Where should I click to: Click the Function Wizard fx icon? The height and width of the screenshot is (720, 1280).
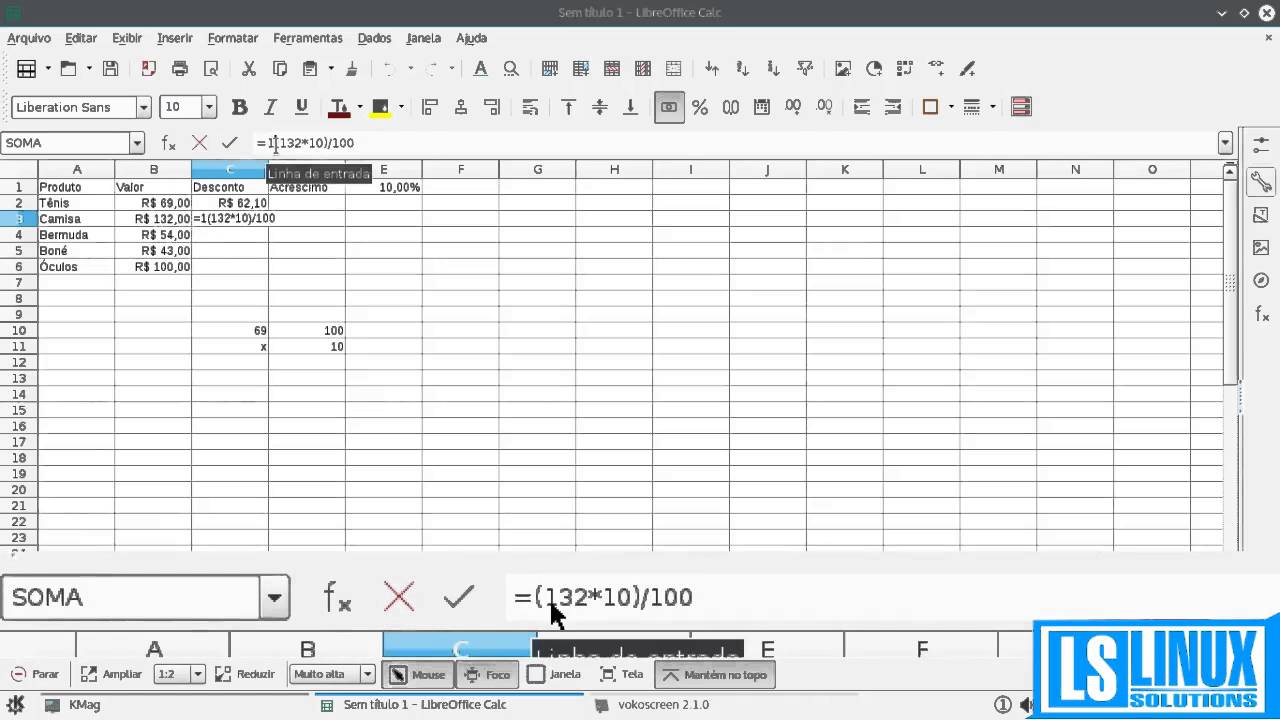tap(168, 143)
